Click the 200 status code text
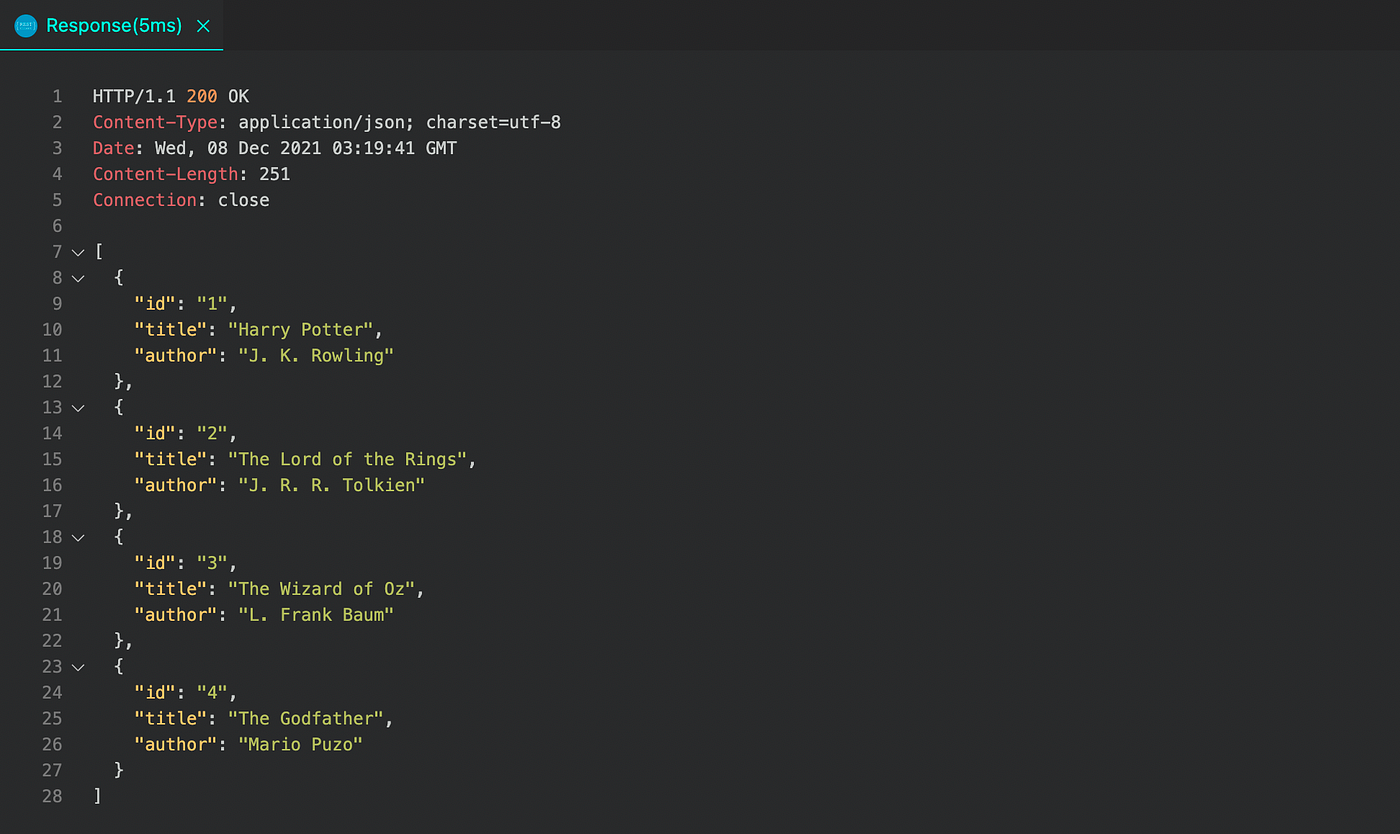 pyautogui.click(x=200, y=96)
